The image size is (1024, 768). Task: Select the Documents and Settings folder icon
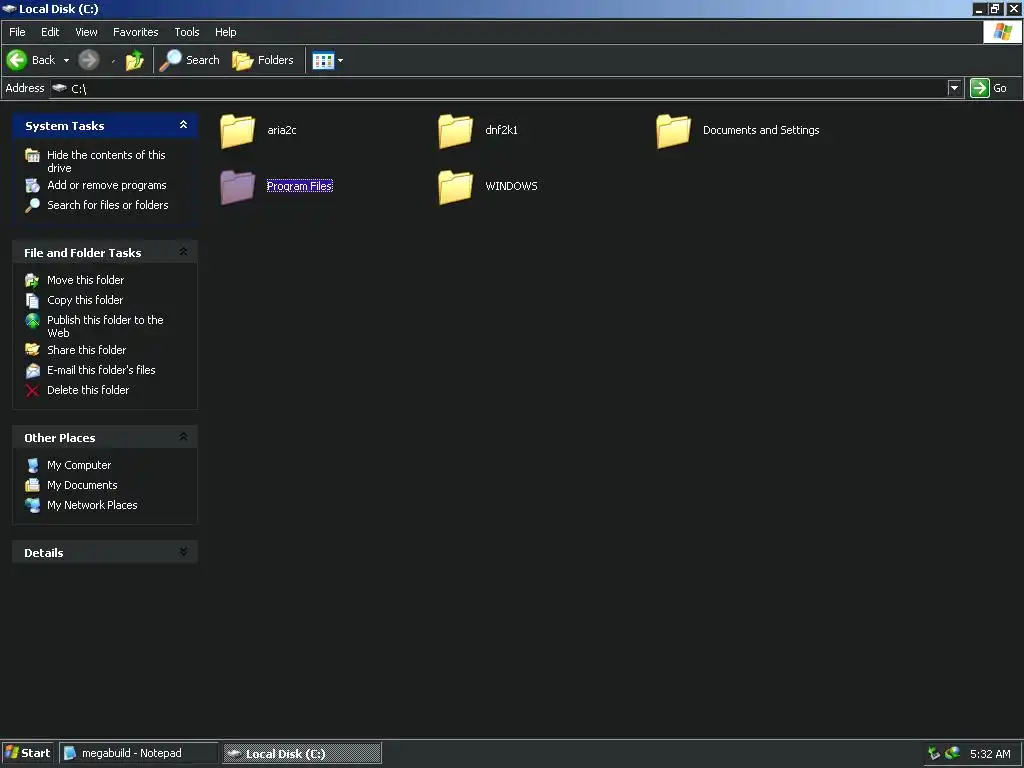pos(673,131)
